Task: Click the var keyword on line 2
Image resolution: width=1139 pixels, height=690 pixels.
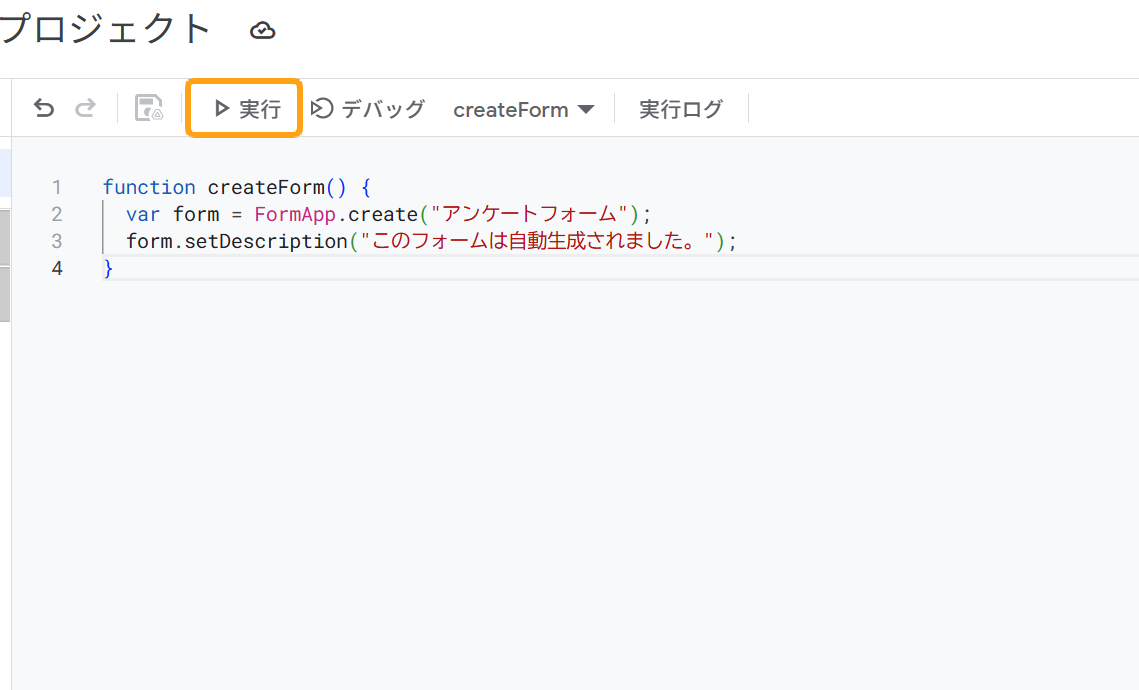Action: [x=143, y=214]
